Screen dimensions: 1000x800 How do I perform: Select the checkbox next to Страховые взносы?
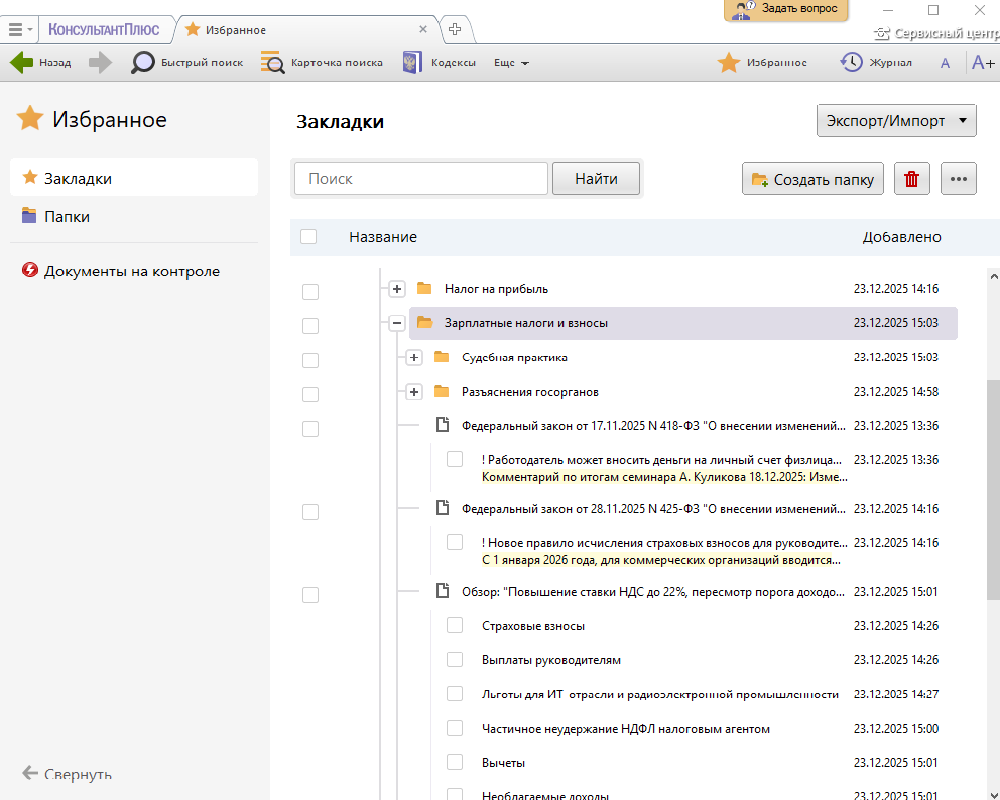(x=455, y=625)
